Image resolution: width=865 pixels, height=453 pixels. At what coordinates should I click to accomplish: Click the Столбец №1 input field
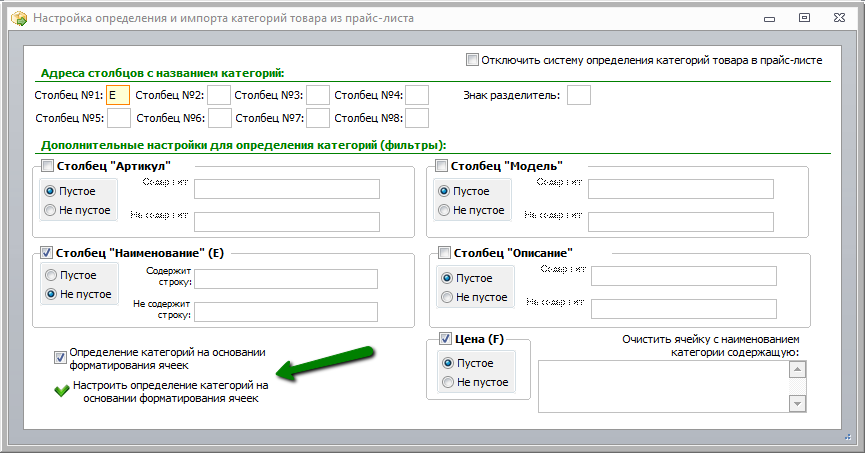(x=118, y=95)
